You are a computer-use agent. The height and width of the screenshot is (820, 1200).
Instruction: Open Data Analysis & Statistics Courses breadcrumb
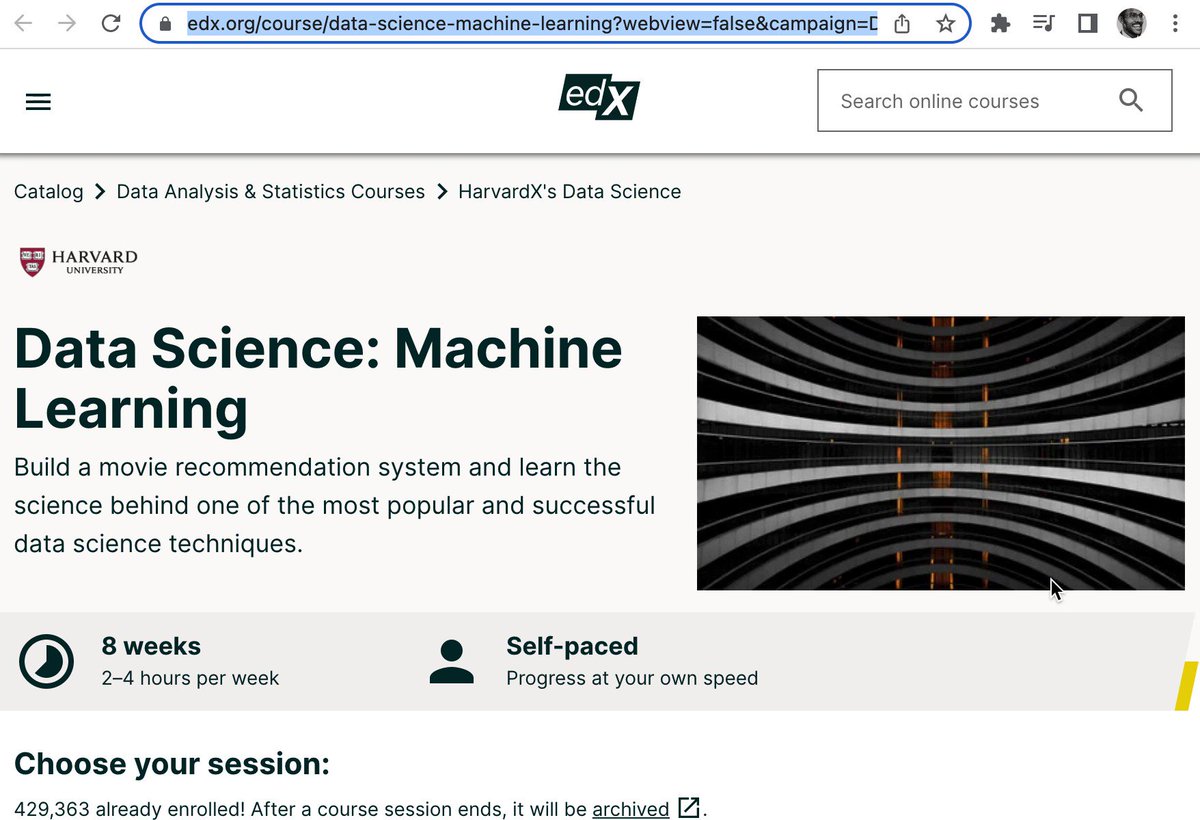coord(271,191)
